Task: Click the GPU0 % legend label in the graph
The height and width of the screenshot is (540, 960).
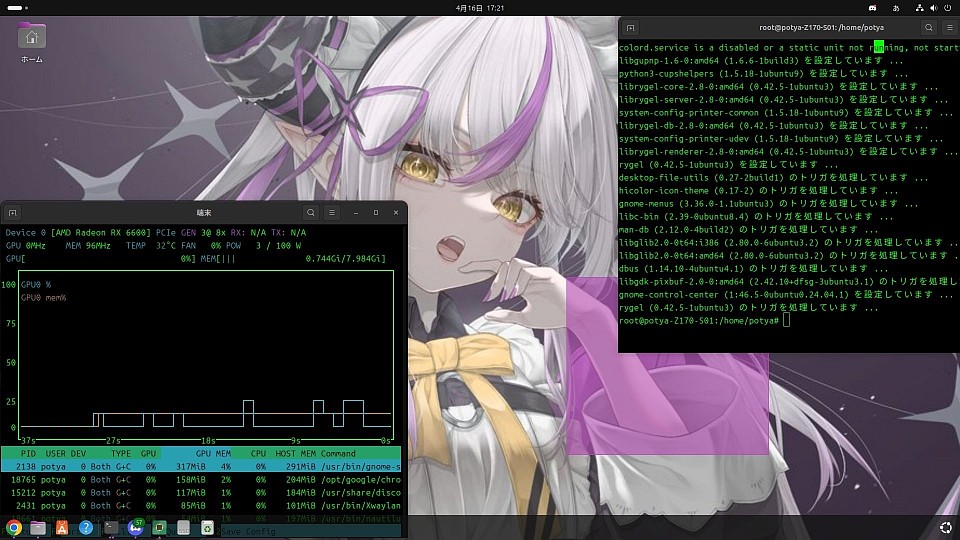Action: tap(36, 285)
